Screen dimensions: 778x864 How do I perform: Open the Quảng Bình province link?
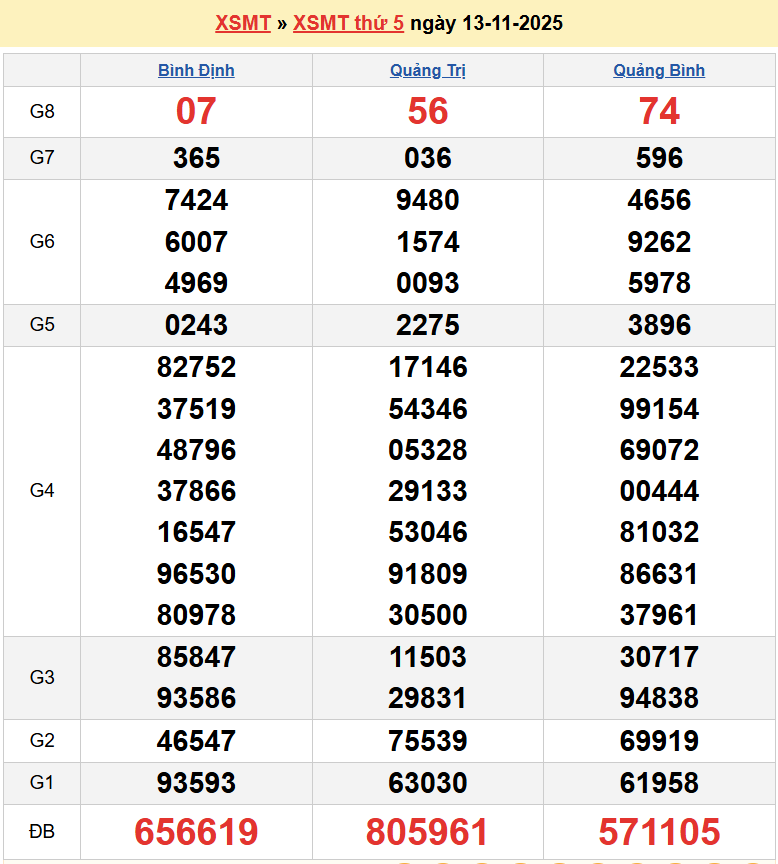[x=659, y=70]
